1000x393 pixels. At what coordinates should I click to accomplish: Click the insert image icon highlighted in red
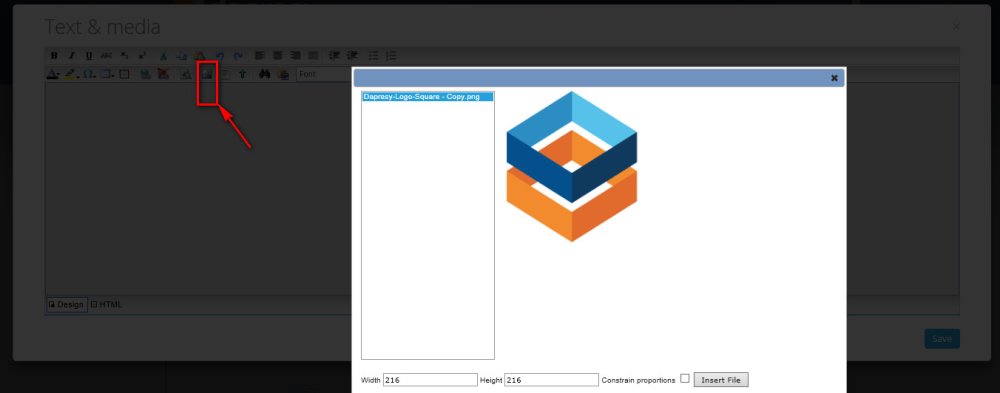[207, 74]
